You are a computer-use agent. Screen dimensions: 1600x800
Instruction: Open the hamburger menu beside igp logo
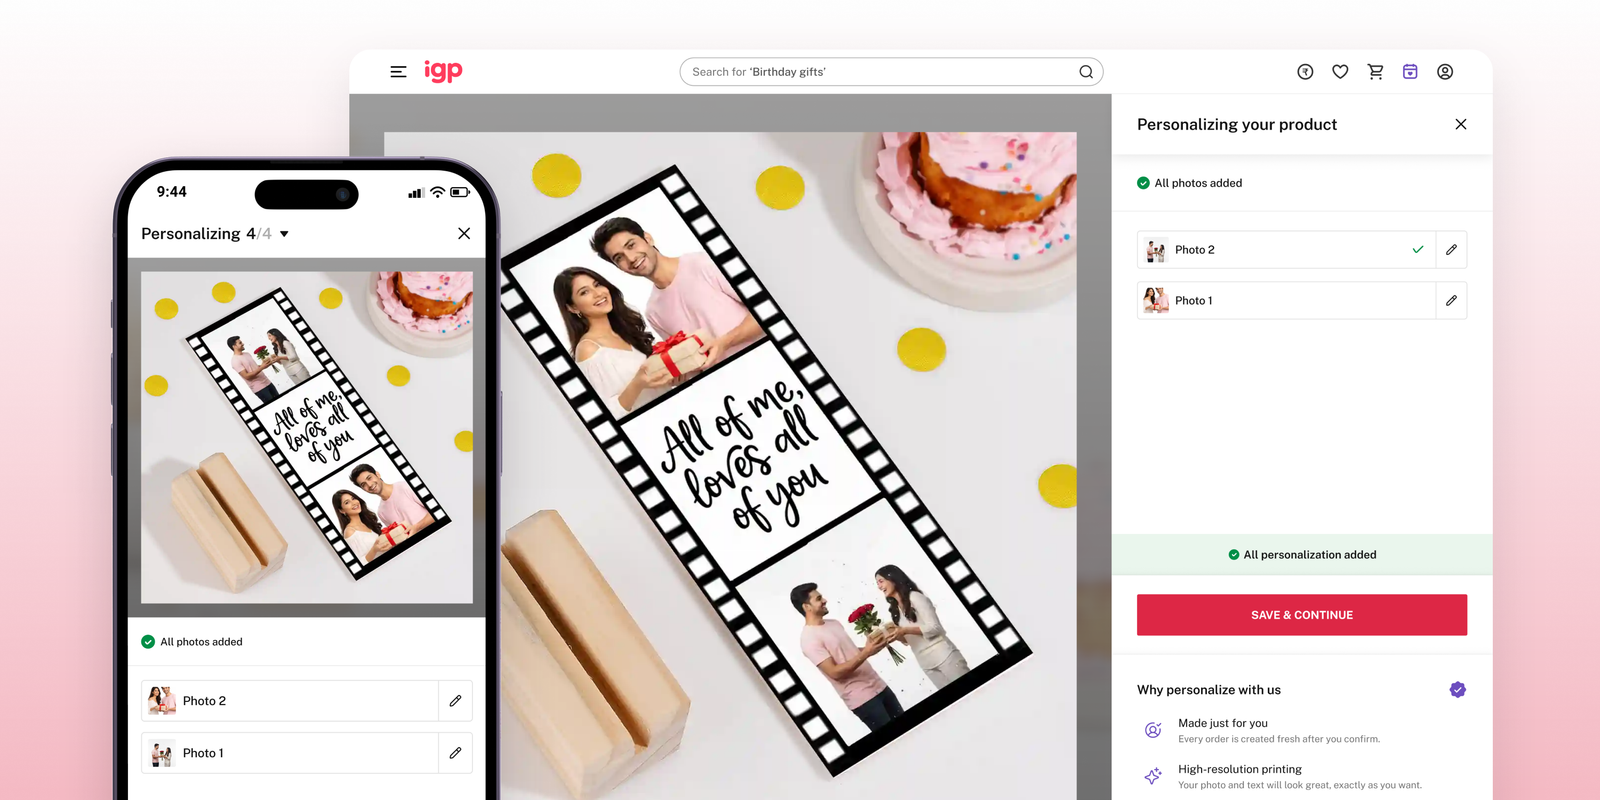(398, 72)
